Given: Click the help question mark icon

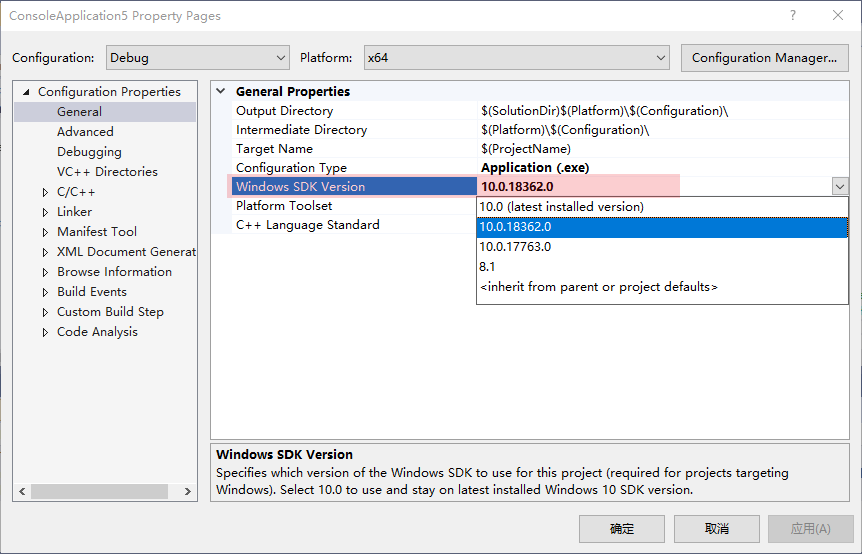Looking at the screenshot, I should [x=793, y=16].
